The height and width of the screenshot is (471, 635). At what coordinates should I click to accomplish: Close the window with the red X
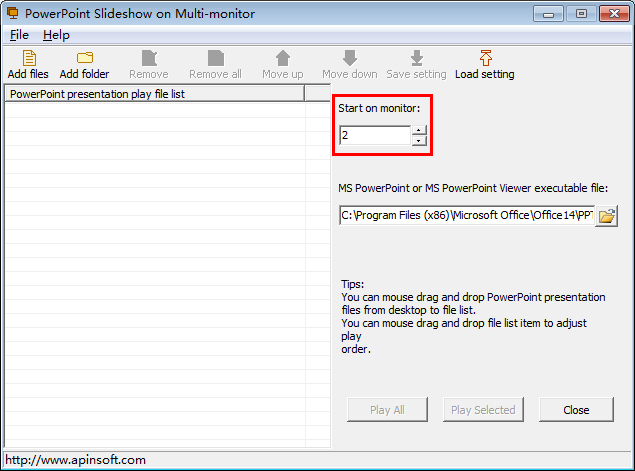pyautogui.click(x=614, y=14)
